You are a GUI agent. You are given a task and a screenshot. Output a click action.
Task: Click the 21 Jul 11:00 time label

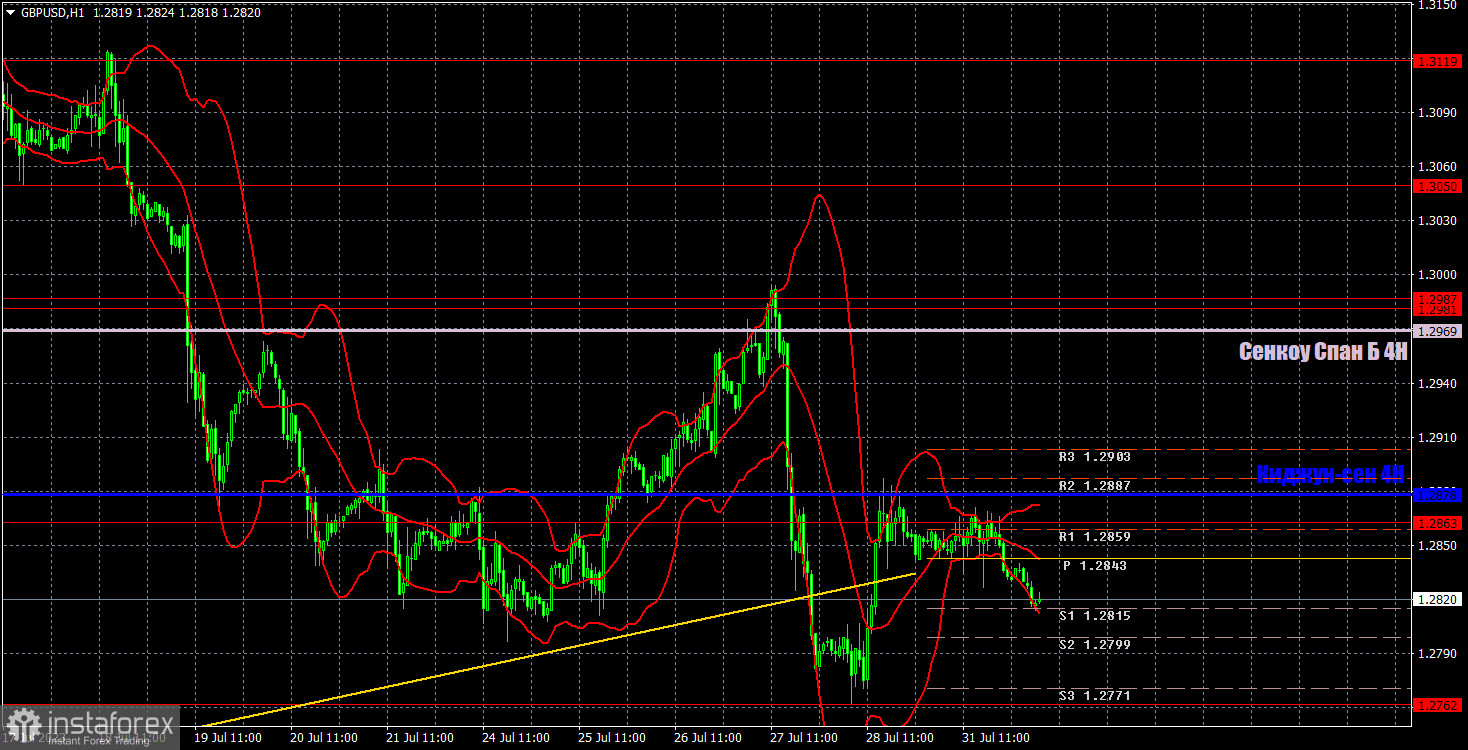click(x=422, y=738)
